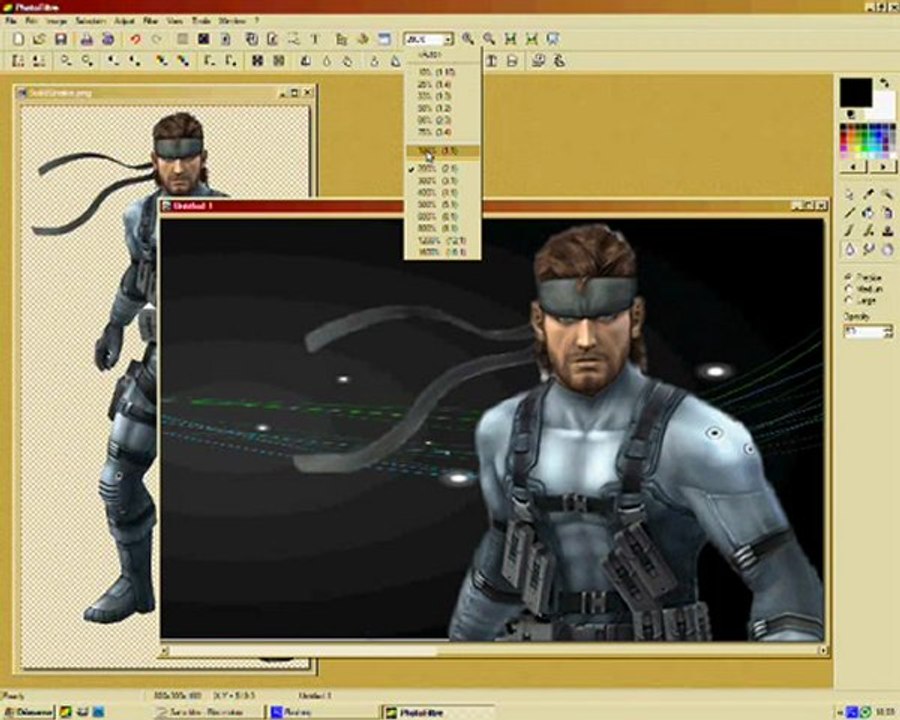Image resolution: width=900 pixels, height=720 pixels.
Task: Open the Window menu
Action: coord(232,21)
